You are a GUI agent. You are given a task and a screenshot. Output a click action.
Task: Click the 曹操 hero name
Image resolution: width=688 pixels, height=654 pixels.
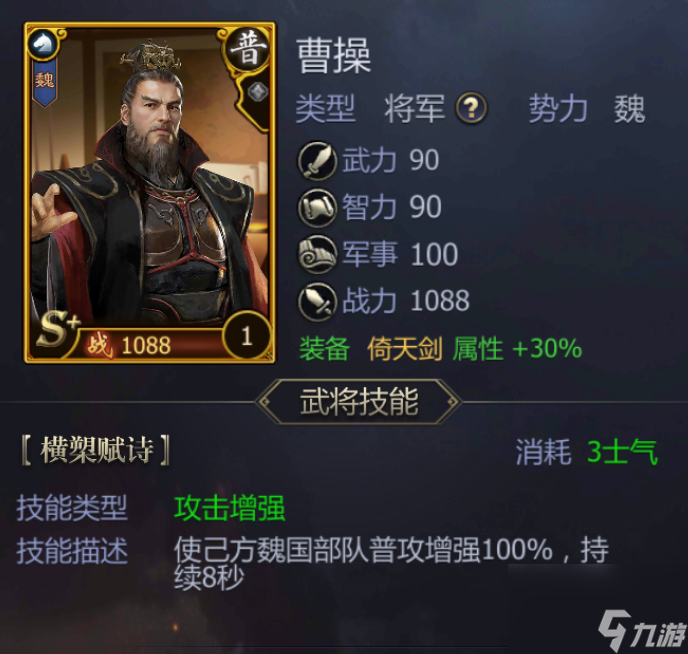coord(334,55)
